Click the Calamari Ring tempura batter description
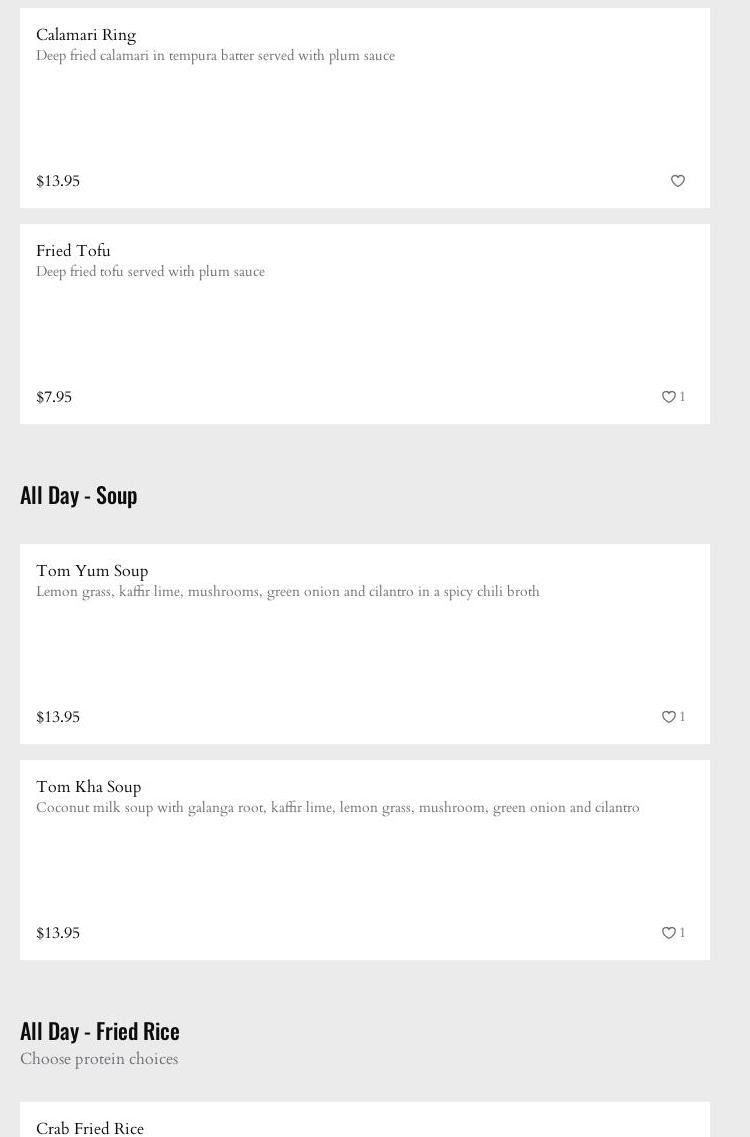The image size is (750, 1137). pos(215,56)
